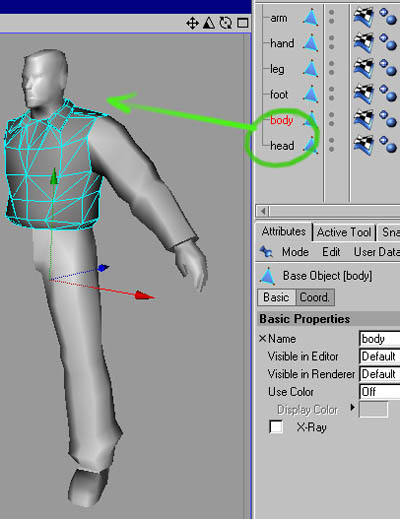Click the pin icon next to Mode
Screen dimensions: 400x519
pyautogui.click(x=266, y=252)
